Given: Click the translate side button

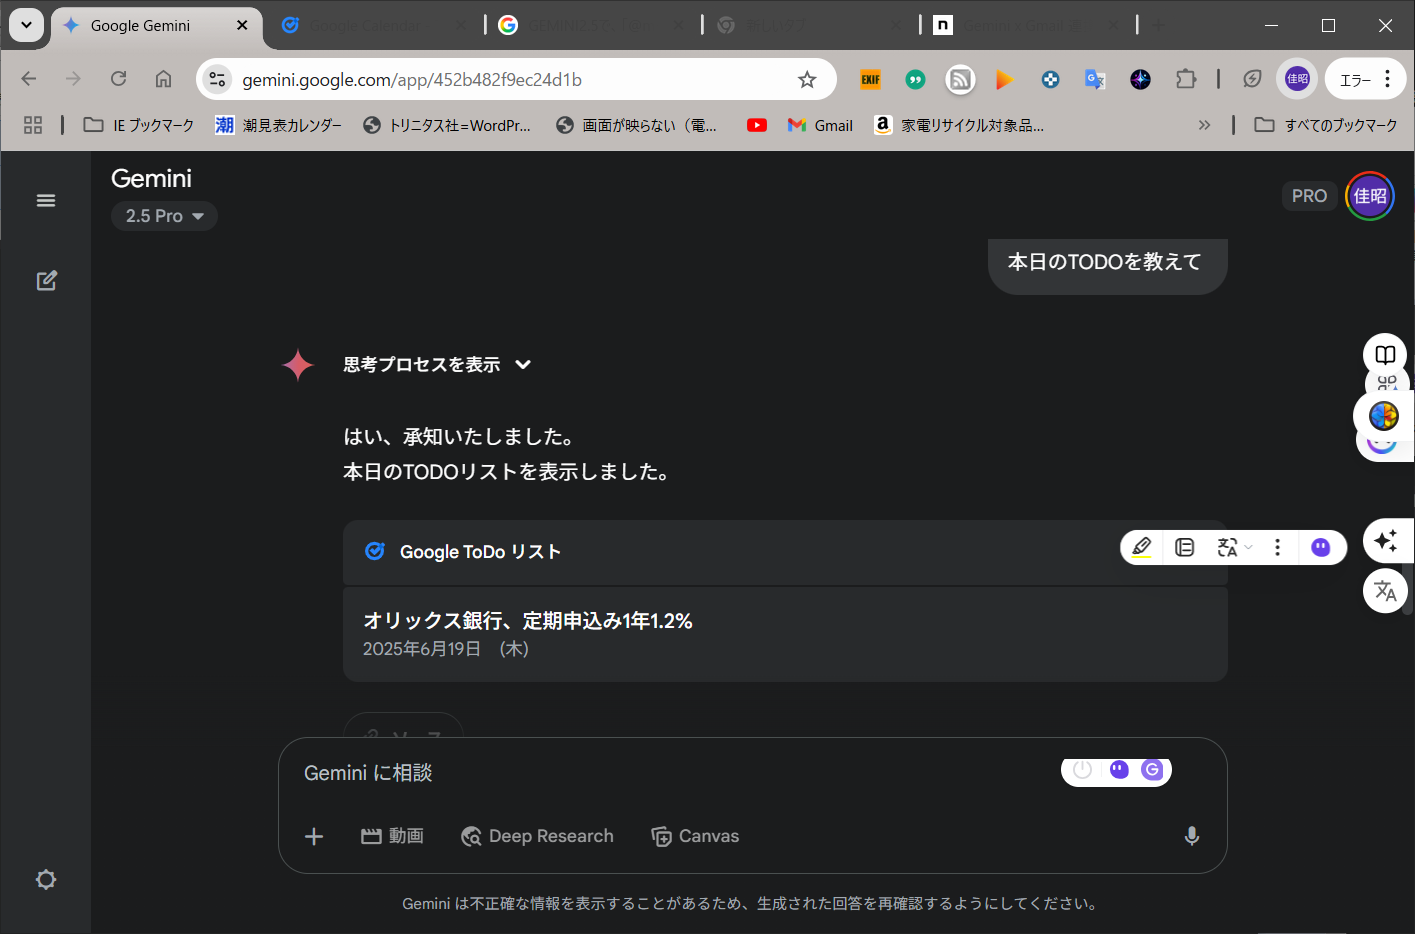Looking at the screenshot, I should point(1386,591).
